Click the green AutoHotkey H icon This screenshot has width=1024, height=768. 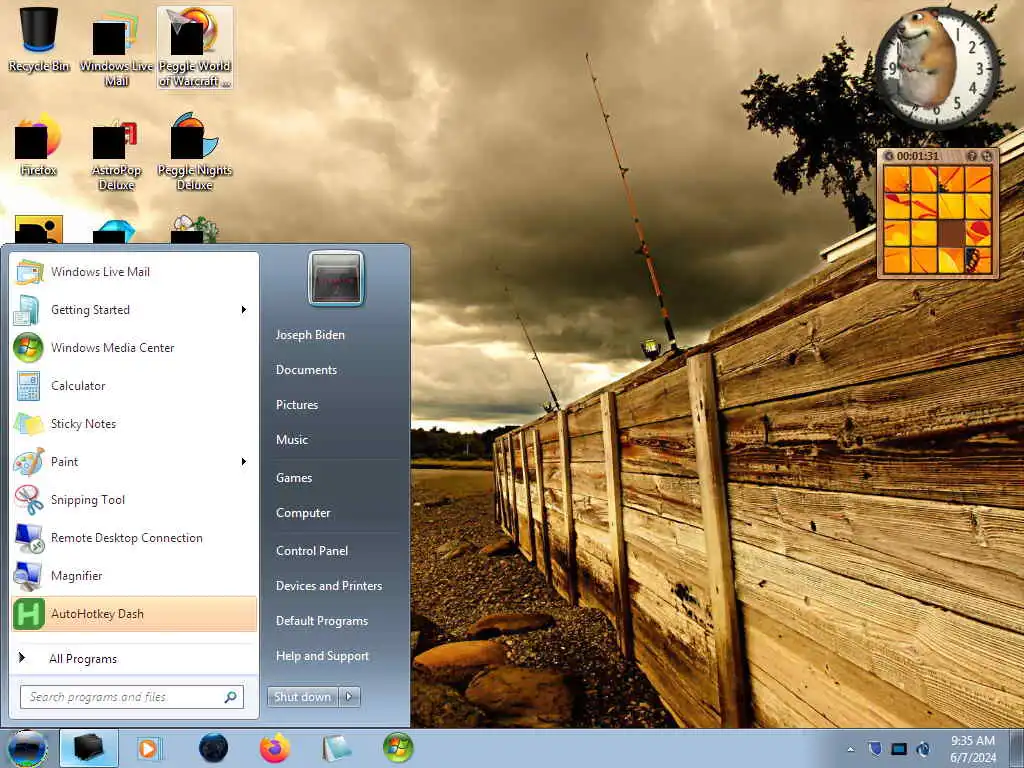click(x=29, y=614)
